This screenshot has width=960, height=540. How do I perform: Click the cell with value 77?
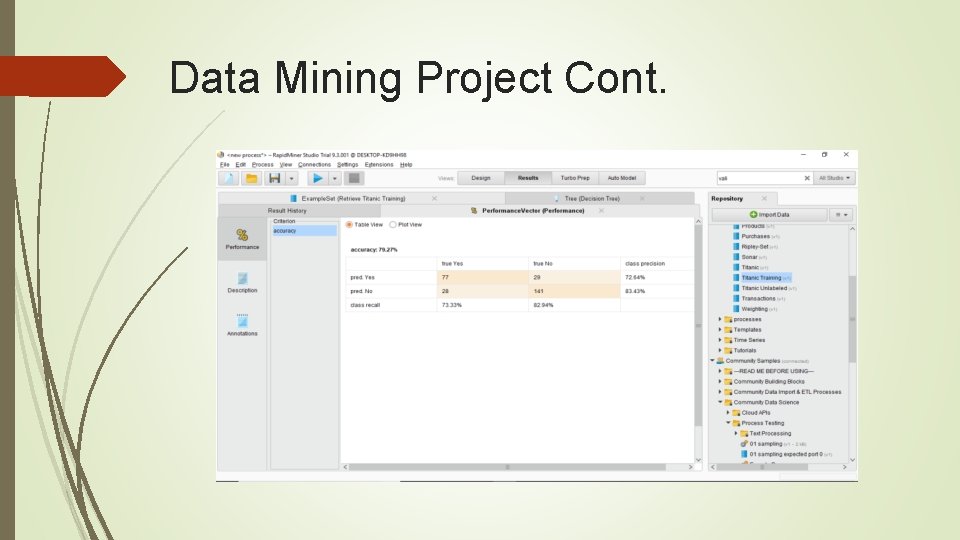pos(482,277)
